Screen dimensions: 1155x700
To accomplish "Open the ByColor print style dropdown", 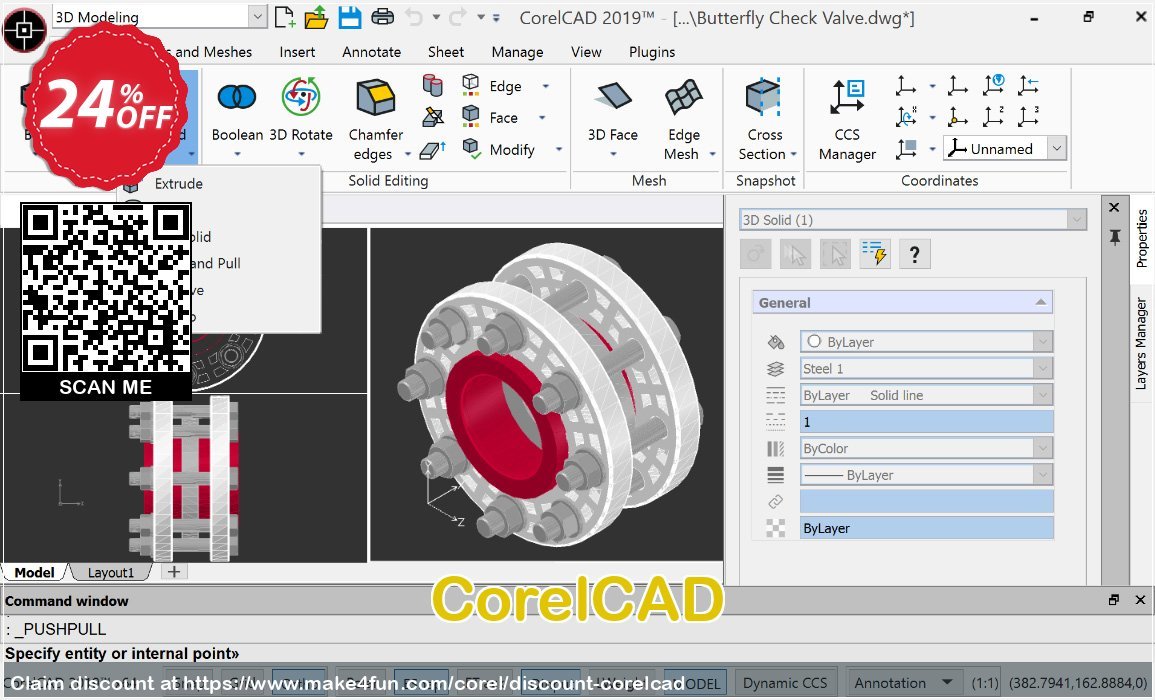I will click(x=1042, y=448).
